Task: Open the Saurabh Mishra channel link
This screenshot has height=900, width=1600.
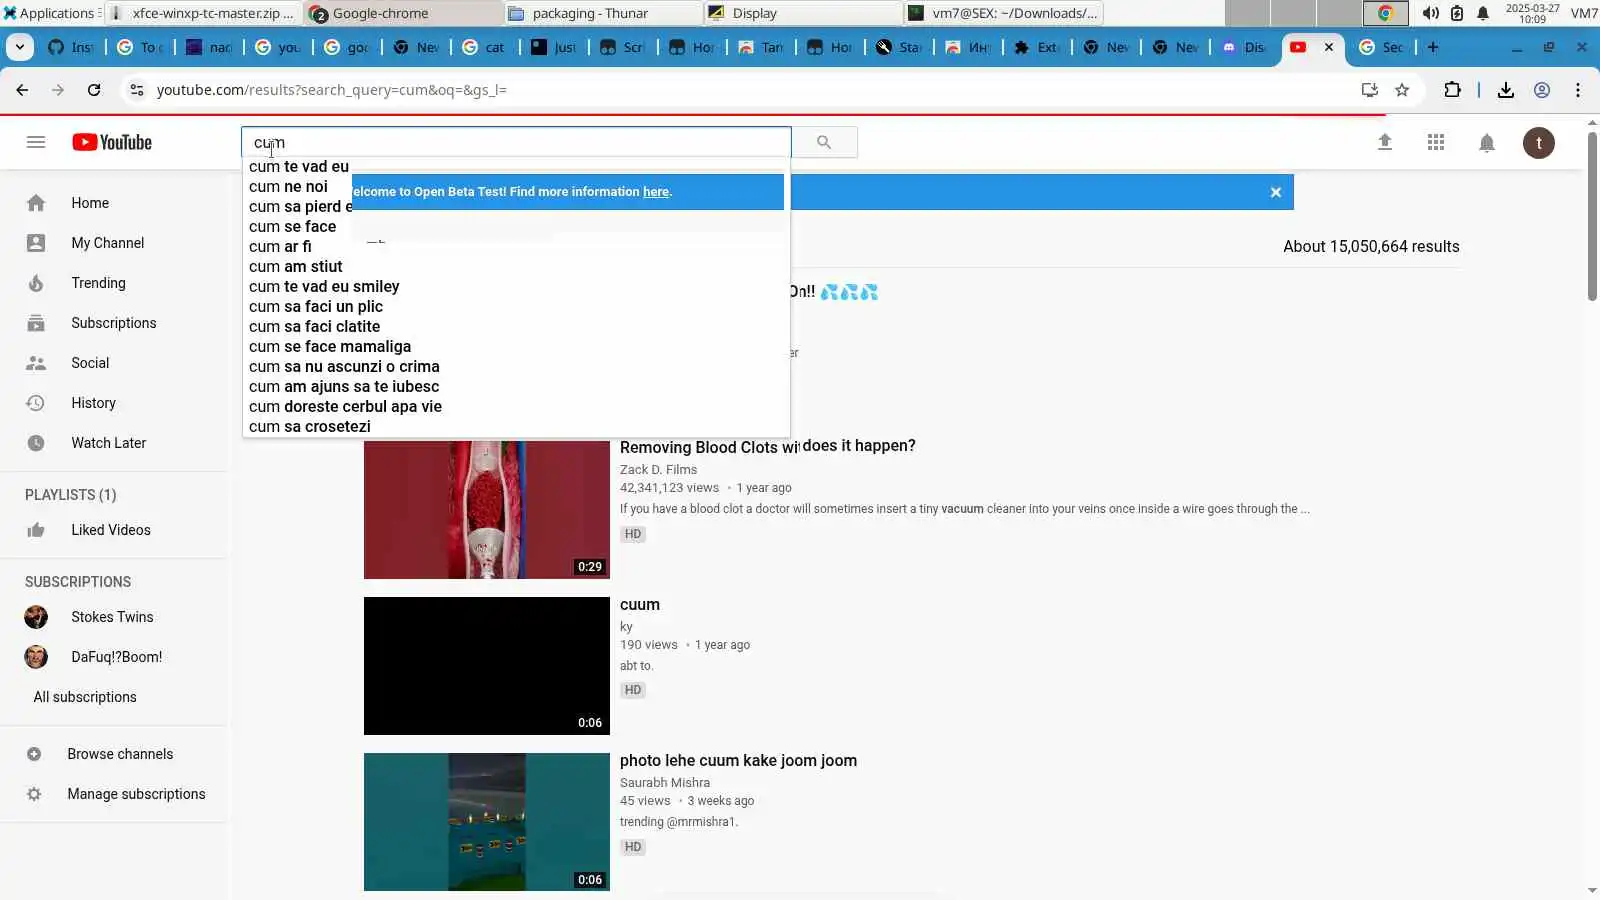Action: click(x=665, y=783)
